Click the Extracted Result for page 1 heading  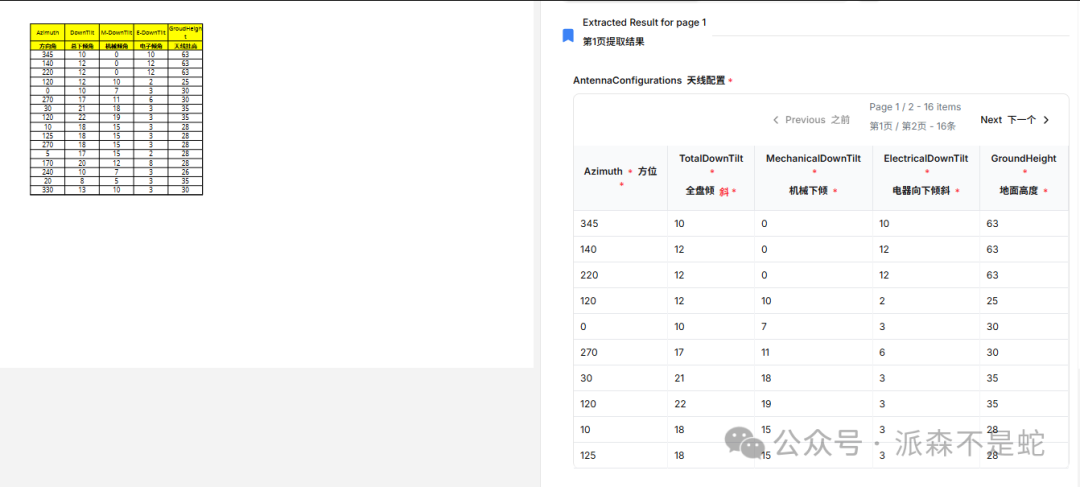coord(645,22)
